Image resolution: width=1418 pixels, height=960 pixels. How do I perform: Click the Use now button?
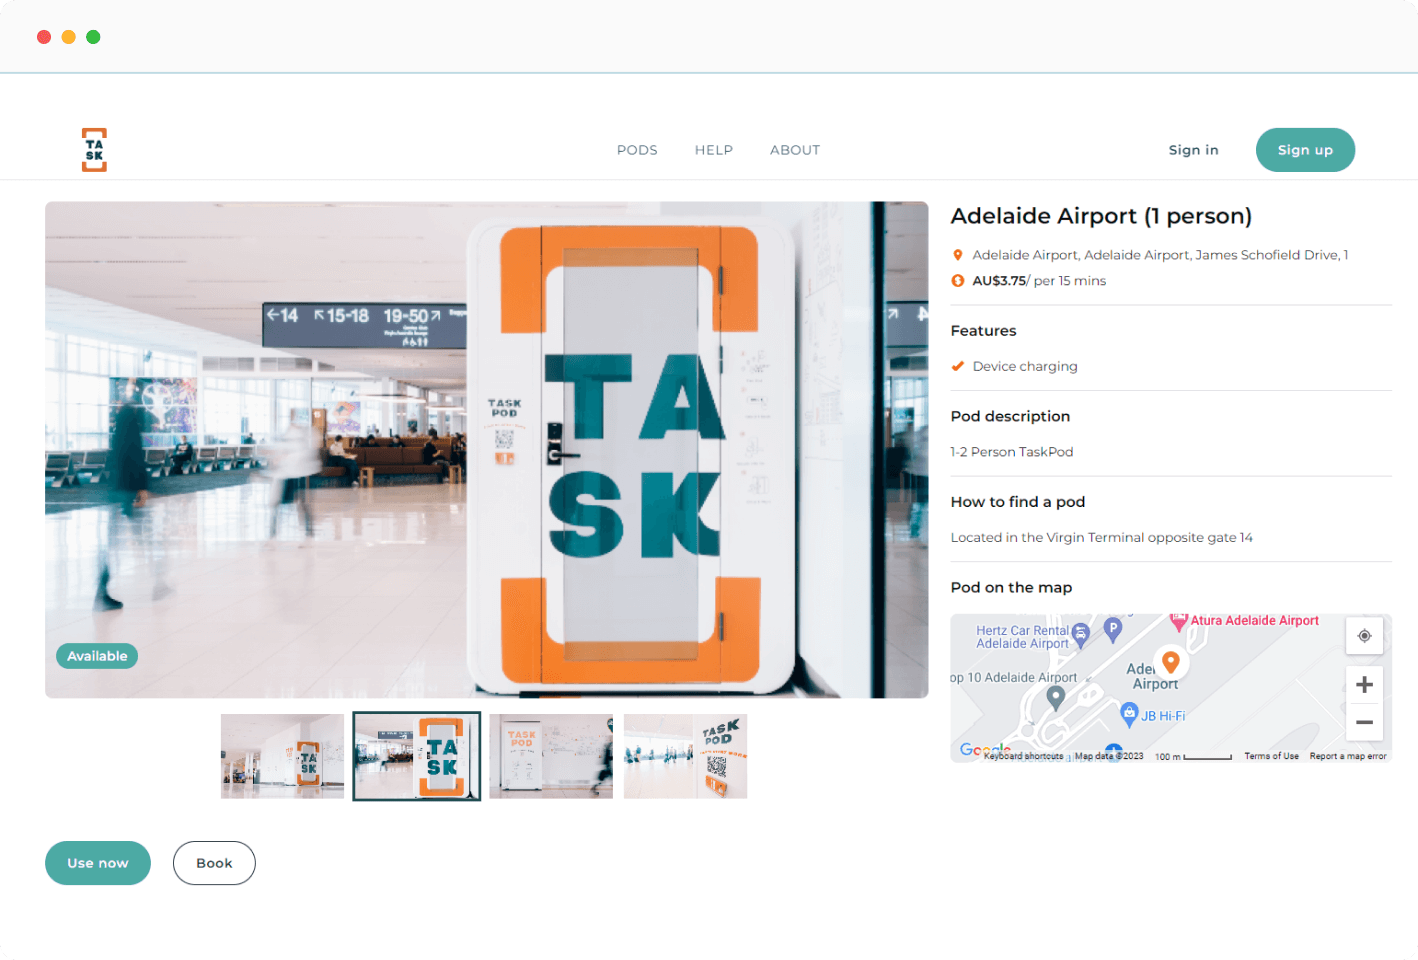pyautogui.click(x=98, y=863)
